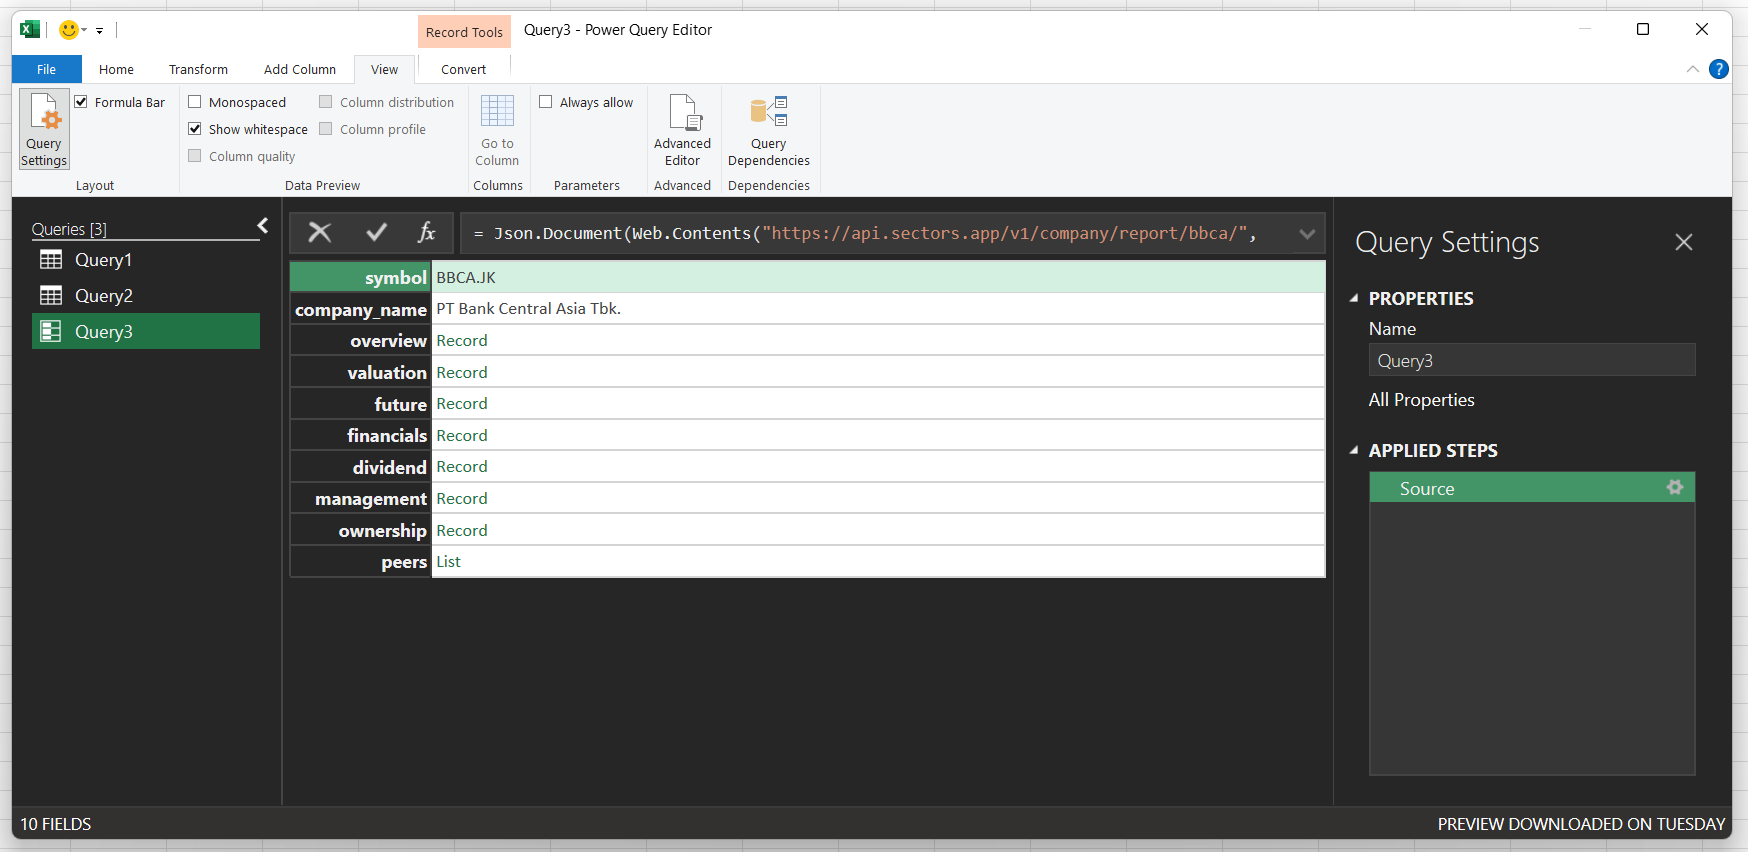Open All Properties link
Viewport: 1748px width, 852px height.
(1421, 400)
